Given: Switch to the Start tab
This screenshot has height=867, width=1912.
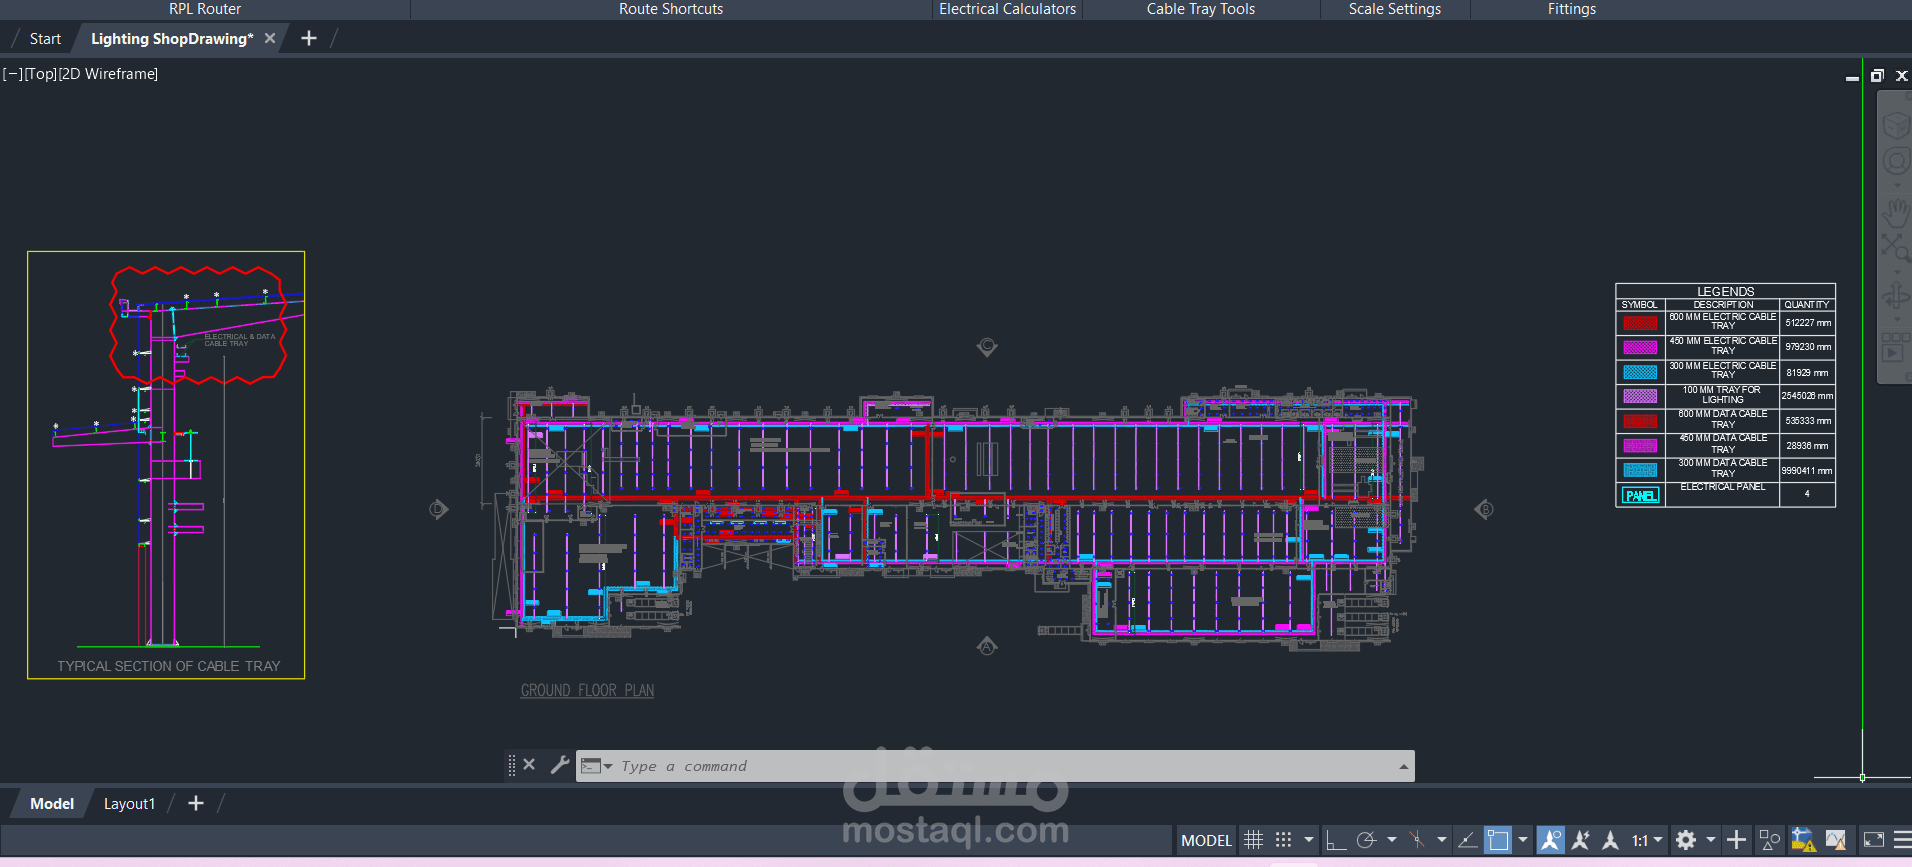Looking at the screenshot, I should click(x=45, y=39).
